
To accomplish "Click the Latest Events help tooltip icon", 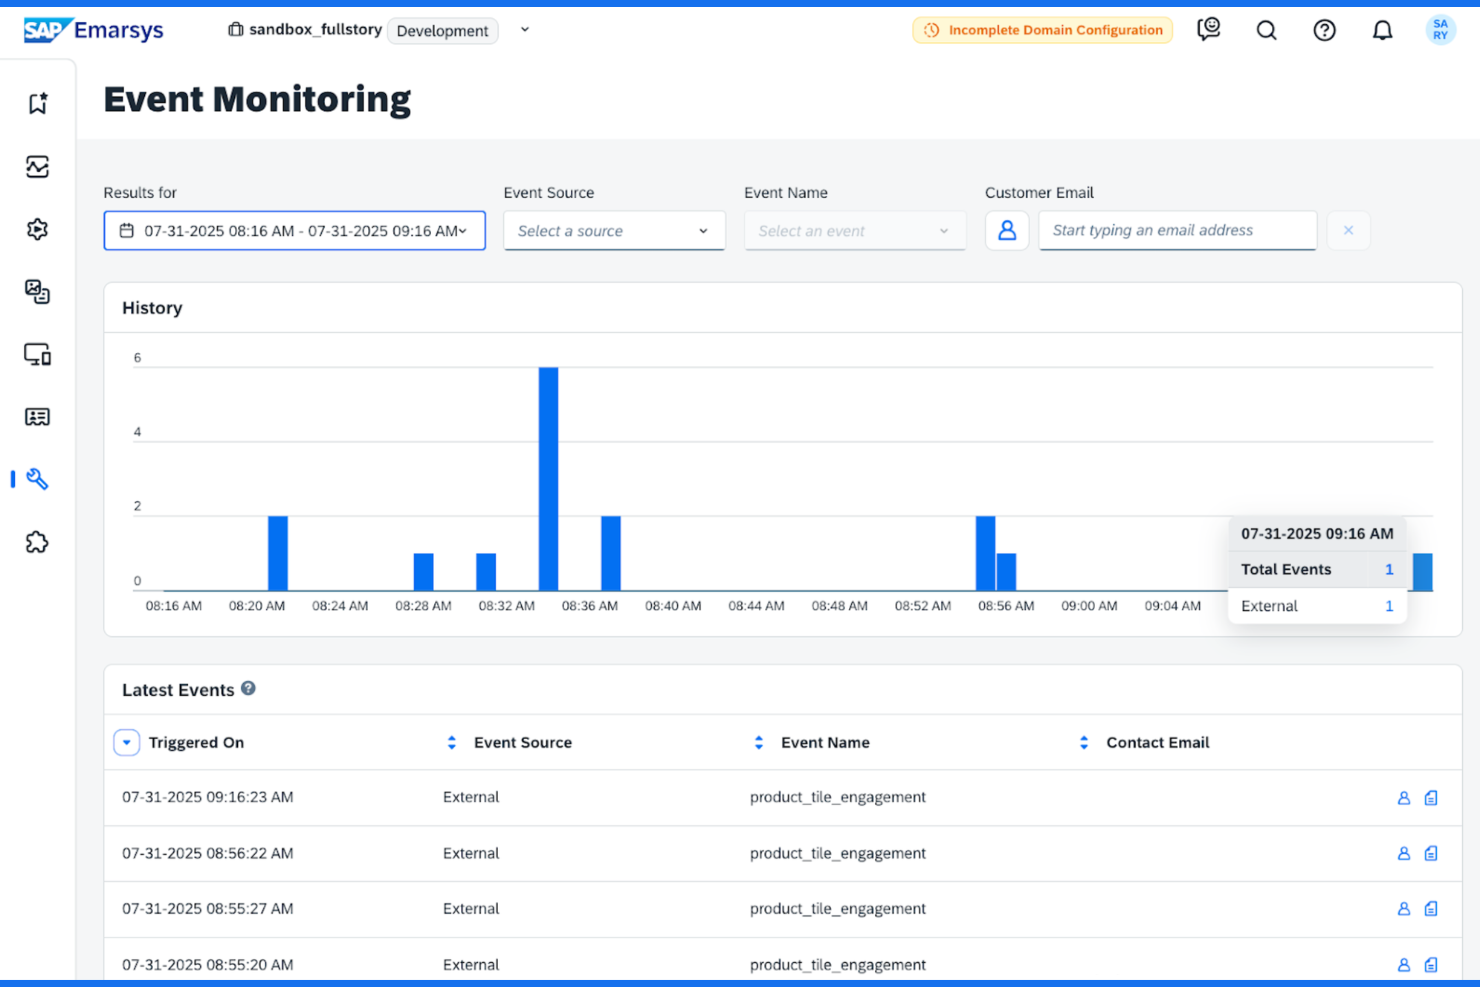I will tap(248, 688).
